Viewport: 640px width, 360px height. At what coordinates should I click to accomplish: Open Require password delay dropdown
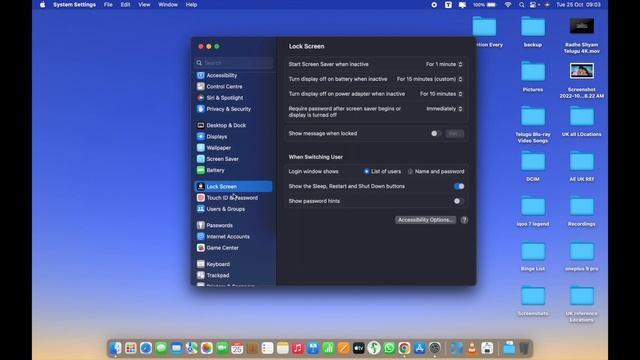(x=444, y=109)
